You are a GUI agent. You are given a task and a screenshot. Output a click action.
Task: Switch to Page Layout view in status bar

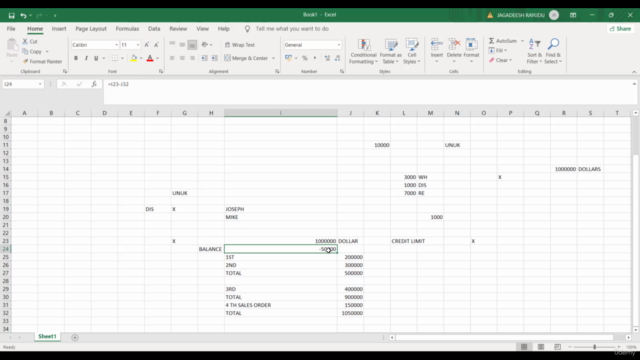point(541,347)
